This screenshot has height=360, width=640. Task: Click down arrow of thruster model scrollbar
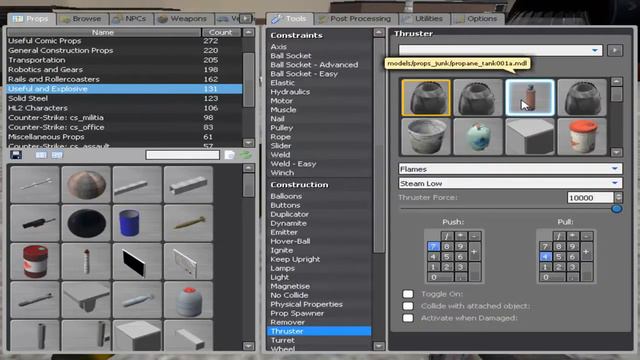(x=616, y=152)
